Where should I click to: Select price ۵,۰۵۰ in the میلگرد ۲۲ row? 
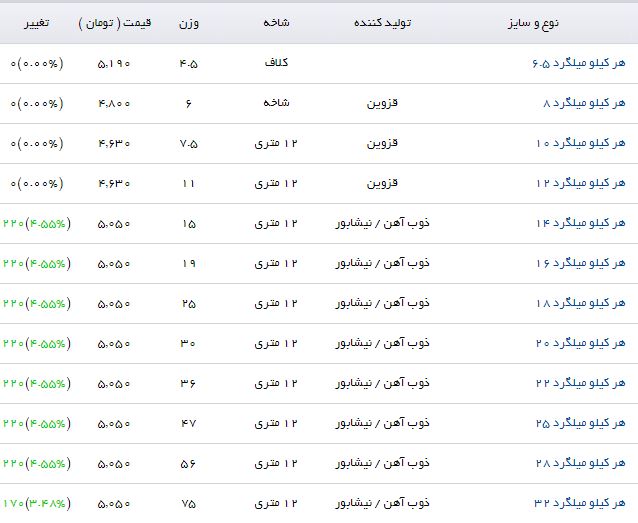pyautogui.click(x=114, y=384)
